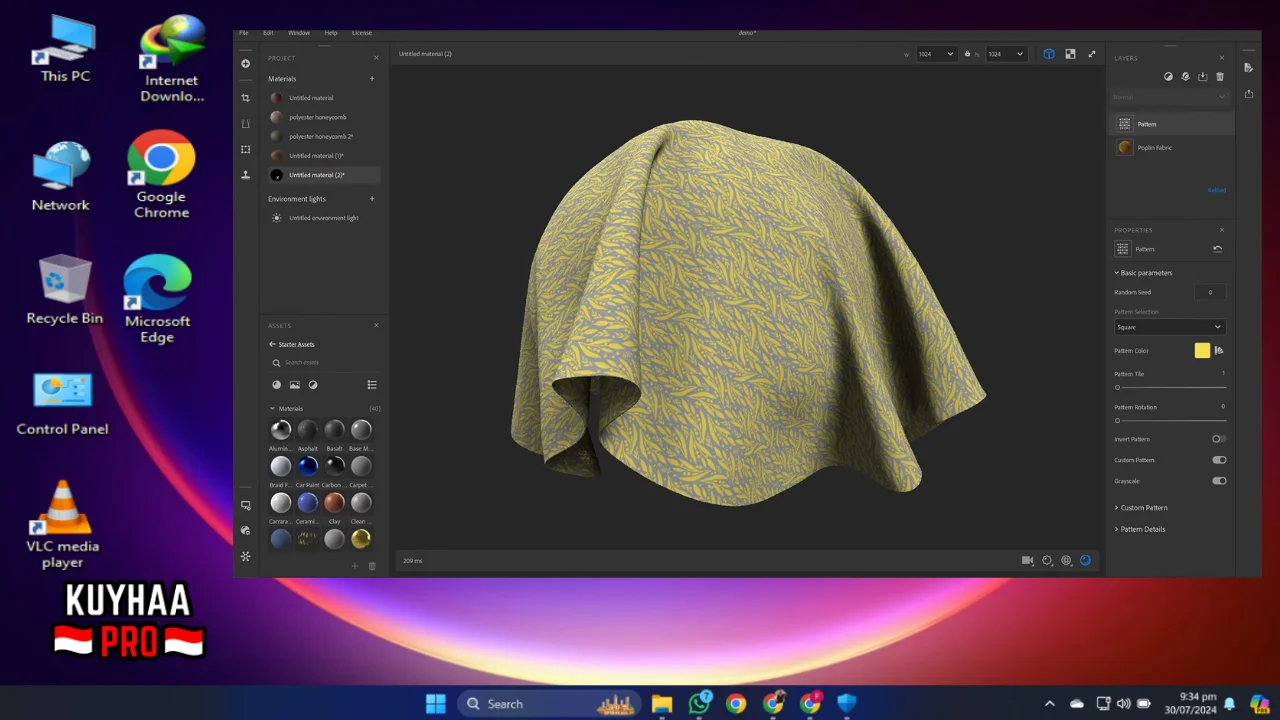Go back using the Starter Assets arrow

pos(272,344)
